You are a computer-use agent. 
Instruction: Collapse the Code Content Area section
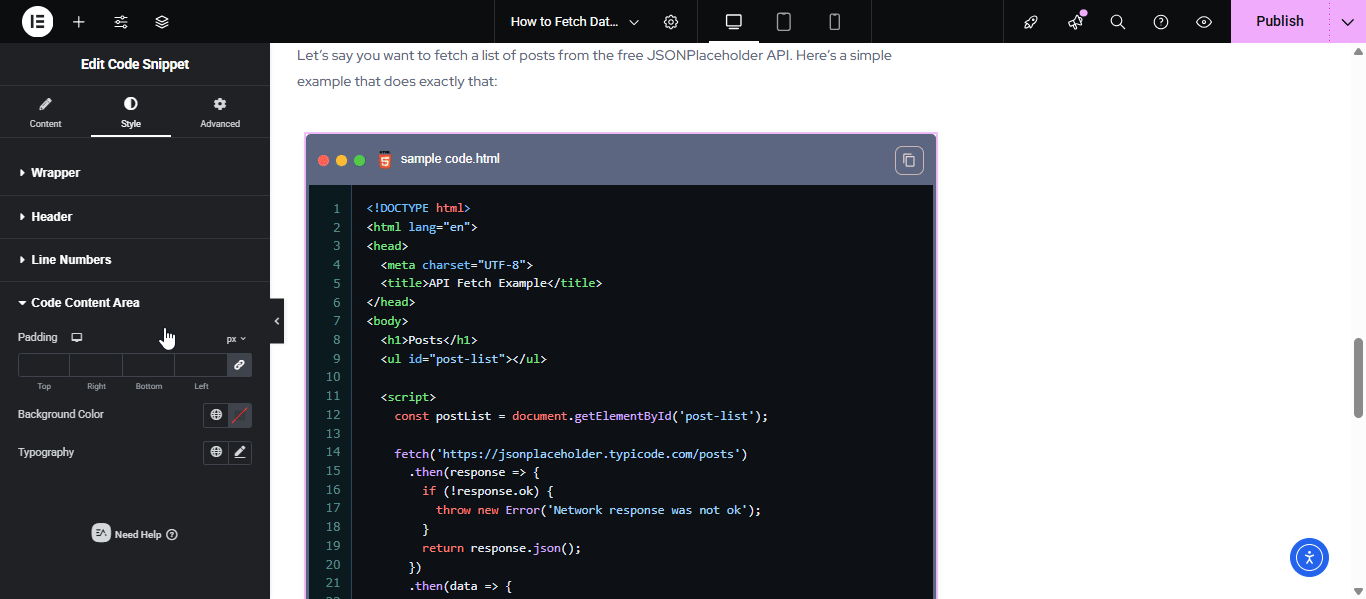(135, 303)
